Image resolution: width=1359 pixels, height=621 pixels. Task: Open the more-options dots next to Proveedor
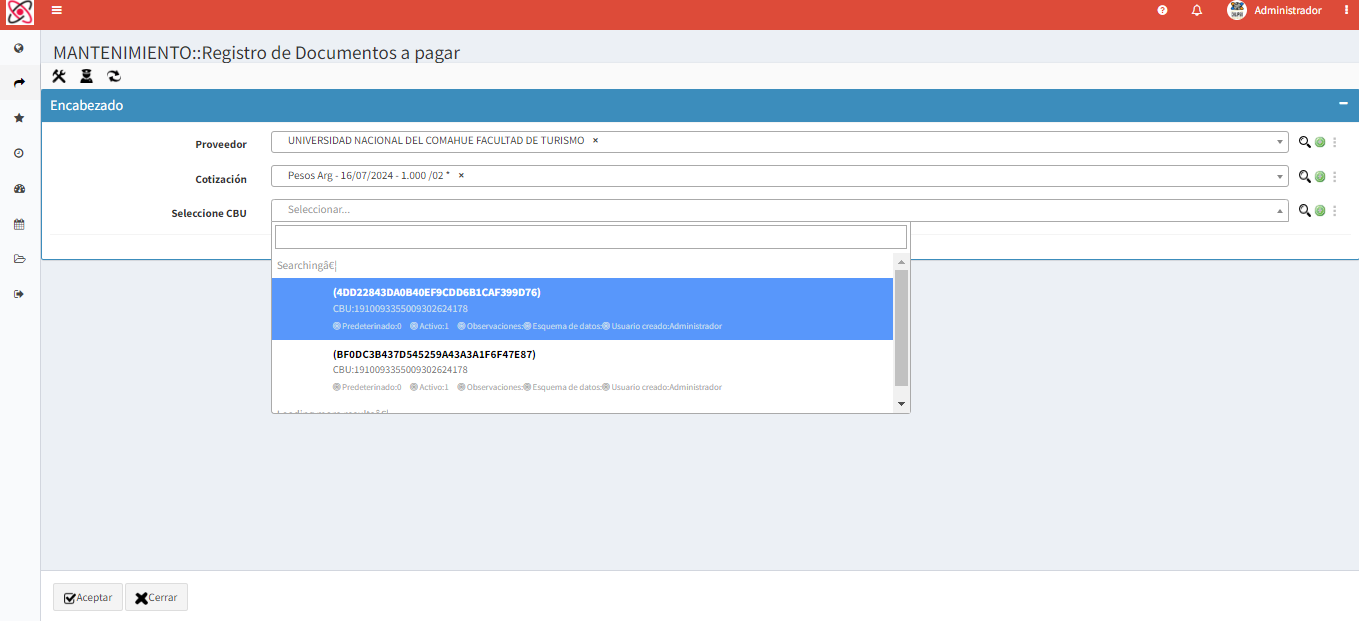coord(1334,142)
